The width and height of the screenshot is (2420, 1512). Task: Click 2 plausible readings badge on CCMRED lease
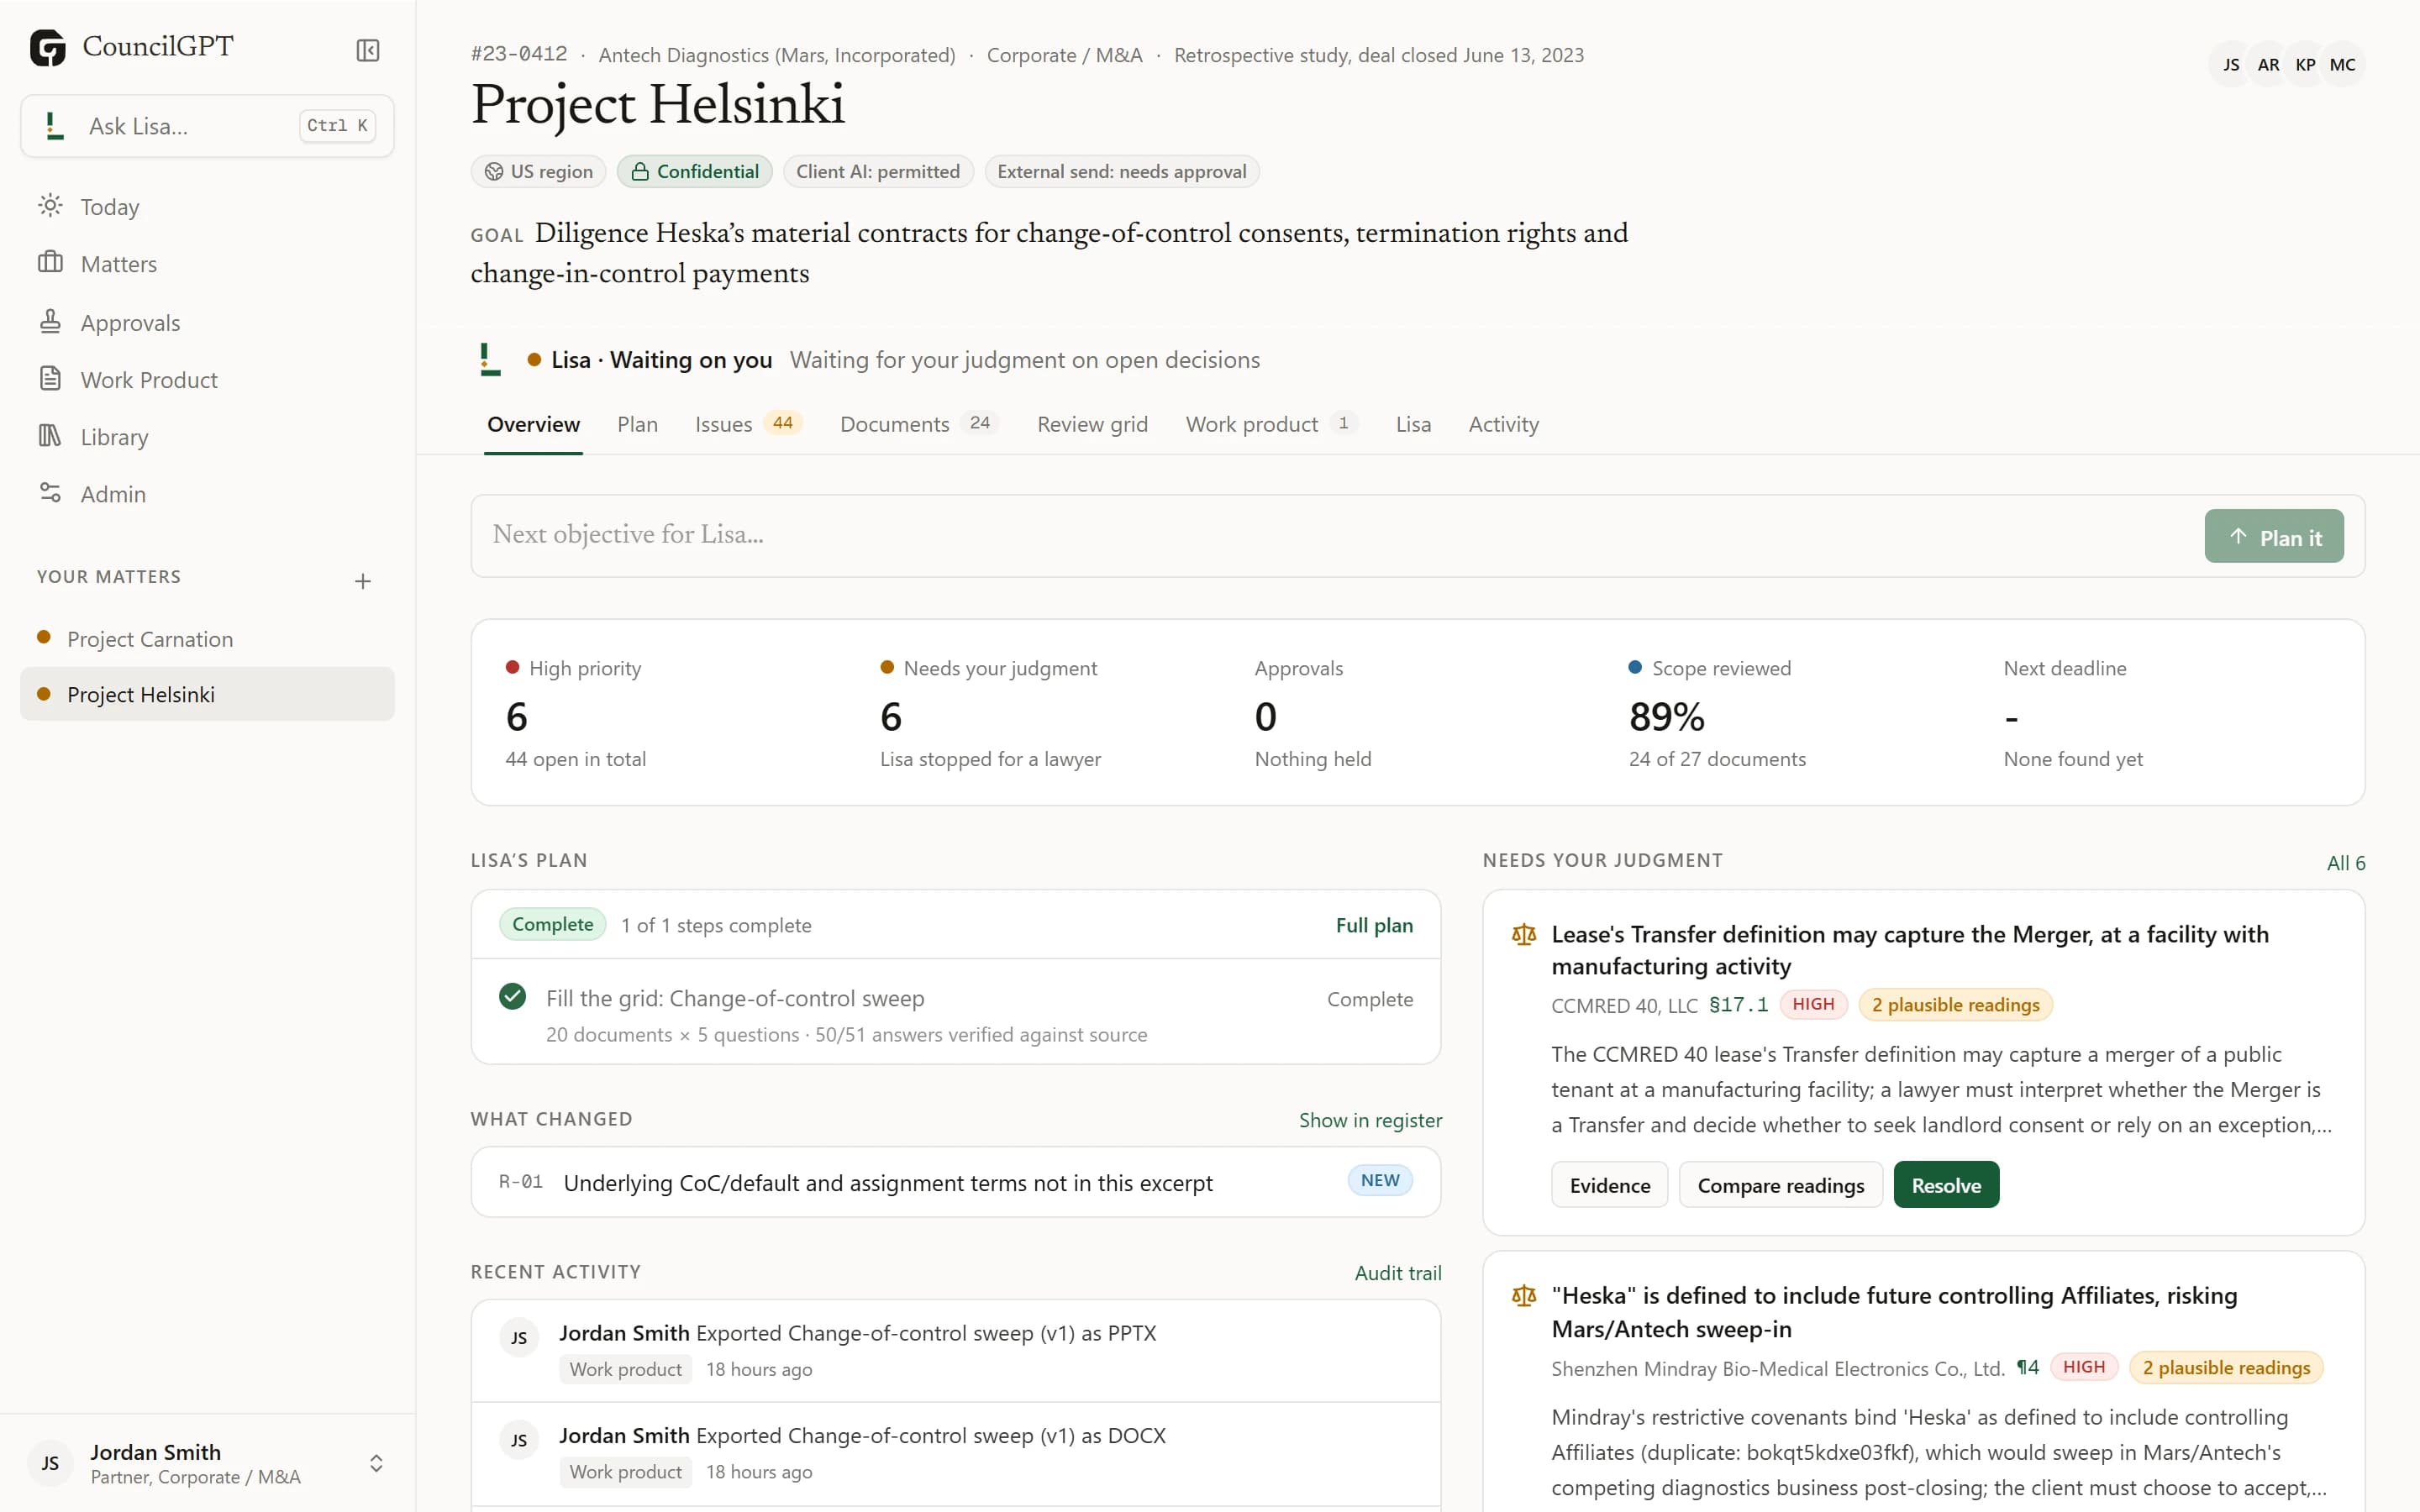(1955, 1005)
